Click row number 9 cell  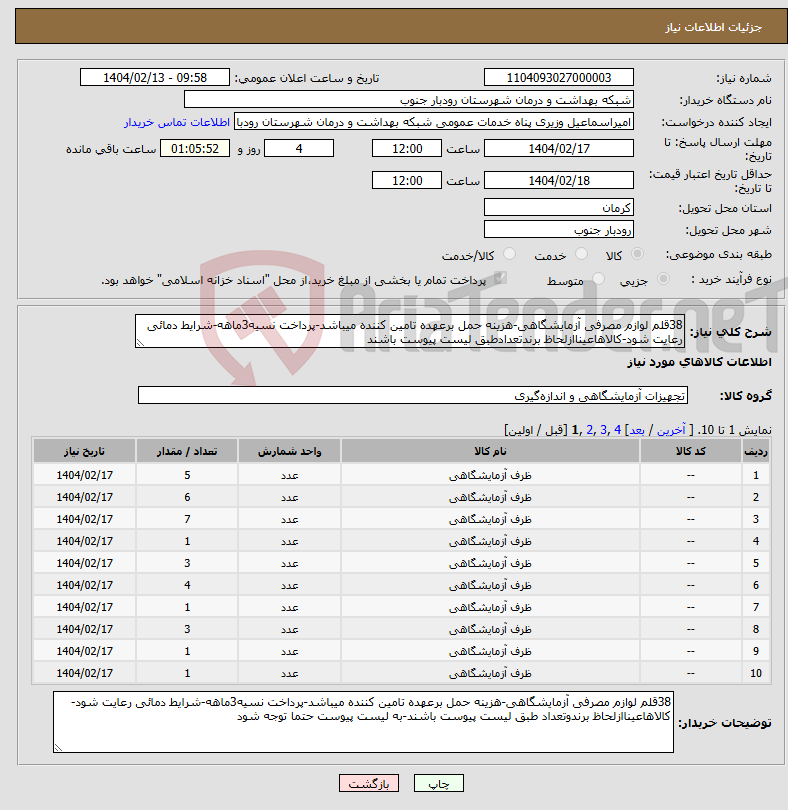pos(755,651)
